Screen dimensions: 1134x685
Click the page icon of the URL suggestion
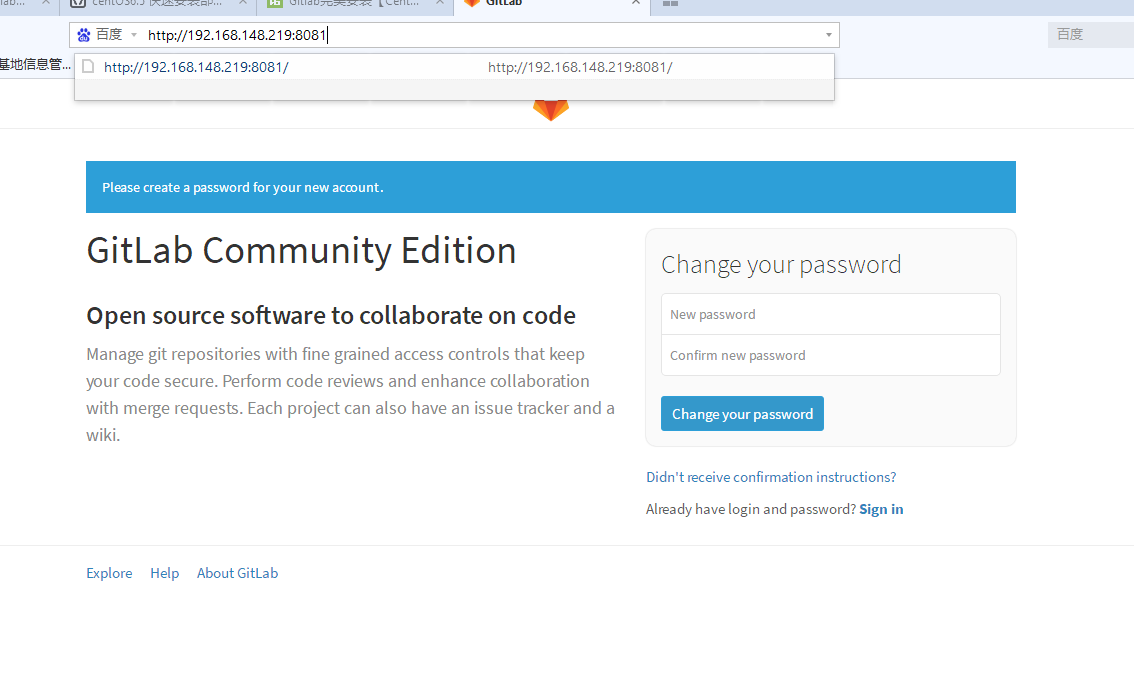pyautogui.click(x=88, y=67)
